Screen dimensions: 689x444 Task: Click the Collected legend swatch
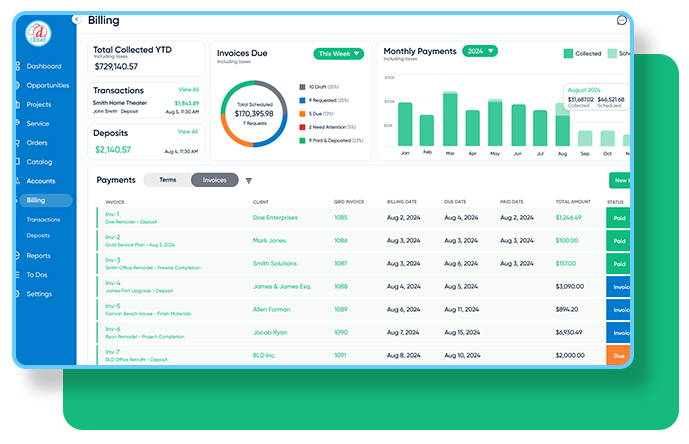[568, 54]
